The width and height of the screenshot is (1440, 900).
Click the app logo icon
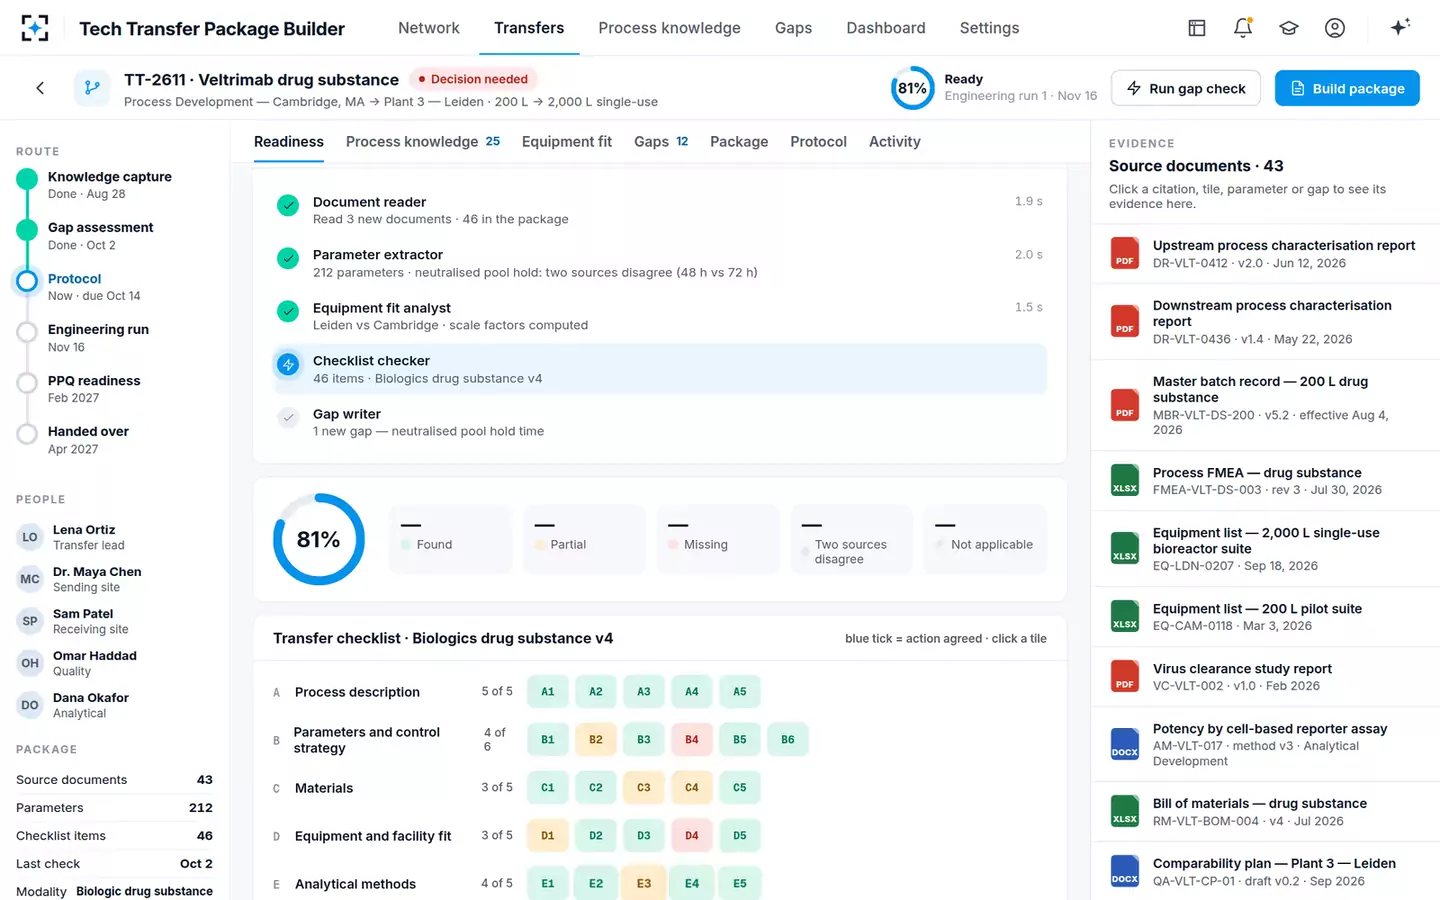tap(35, 28)
